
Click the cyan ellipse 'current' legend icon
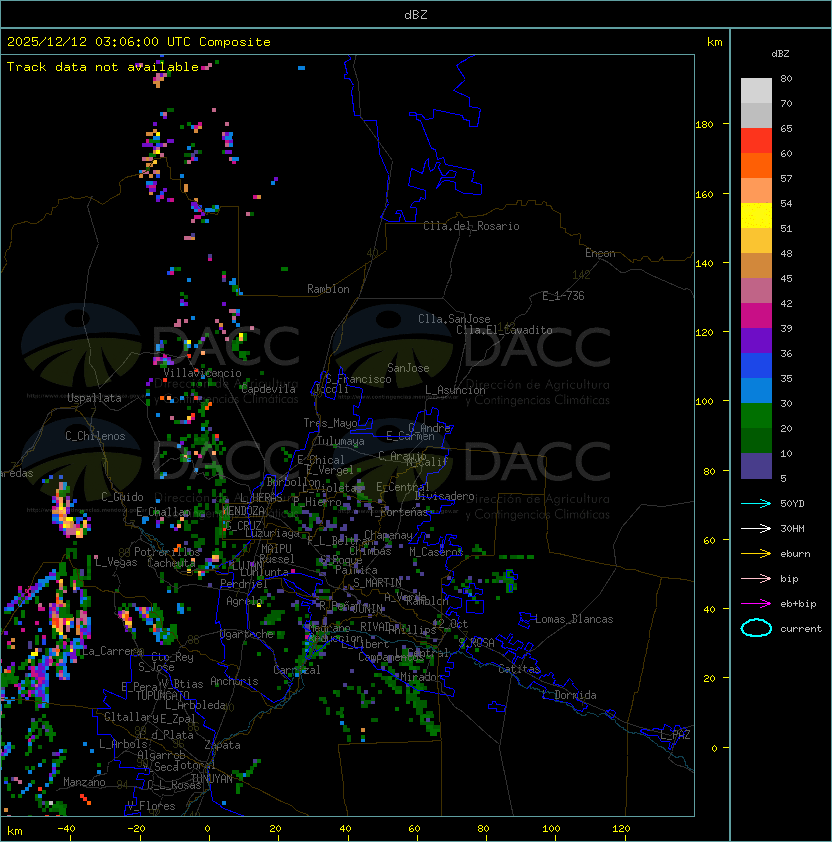click(756, 628)
